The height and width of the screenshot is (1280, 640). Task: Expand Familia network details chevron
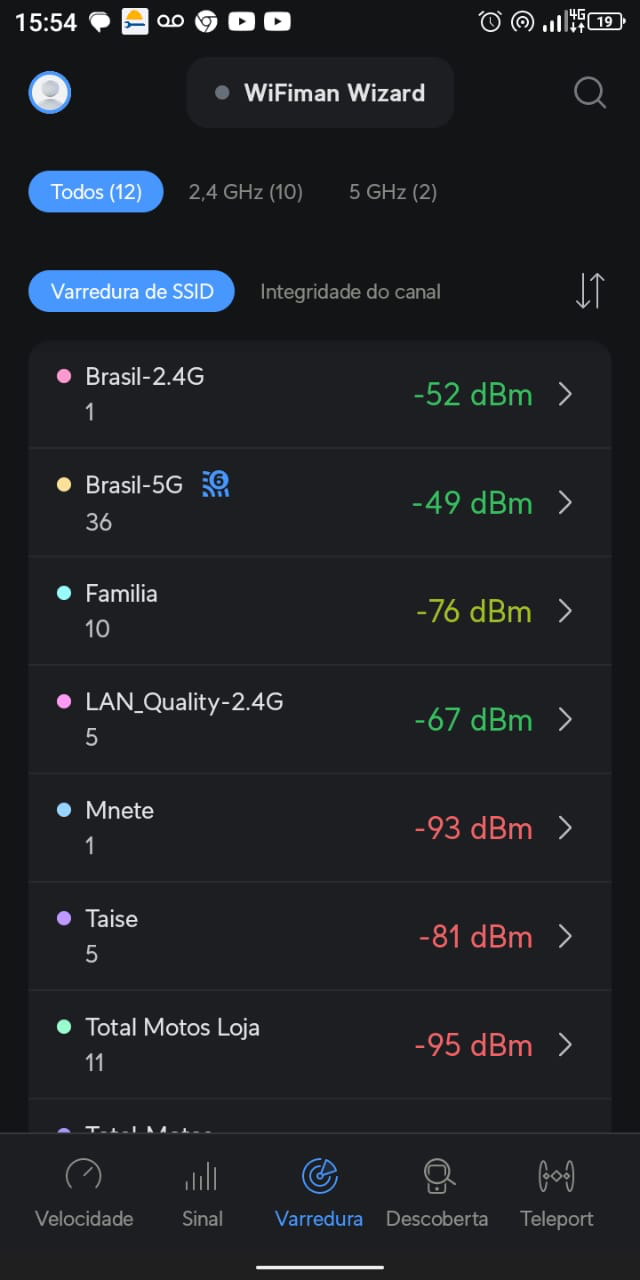coord(565,611)
